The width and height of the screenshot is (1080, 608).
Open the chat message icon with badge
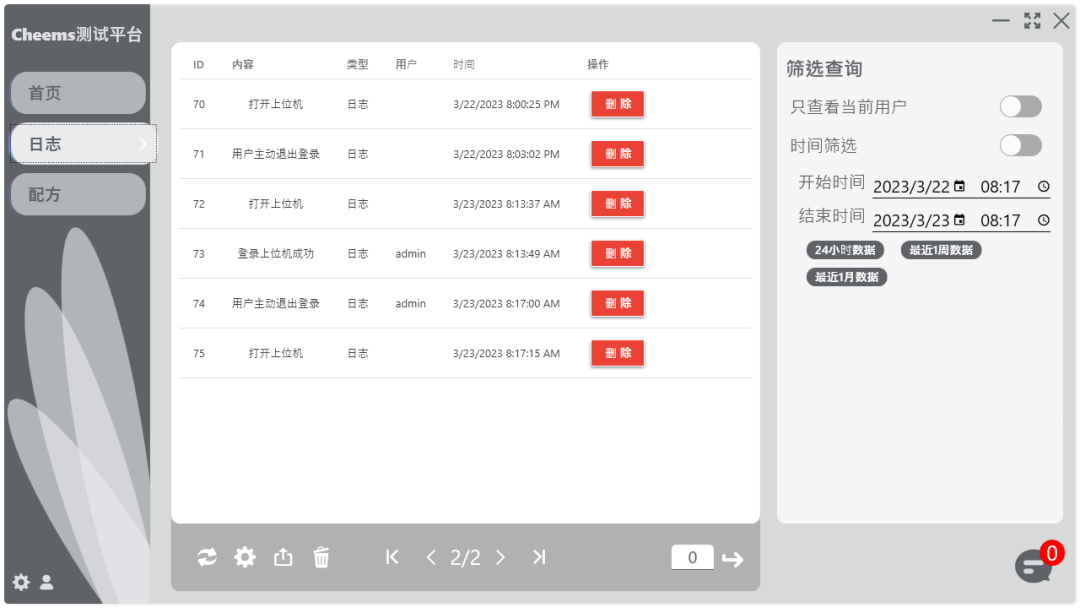(1033, 566)
